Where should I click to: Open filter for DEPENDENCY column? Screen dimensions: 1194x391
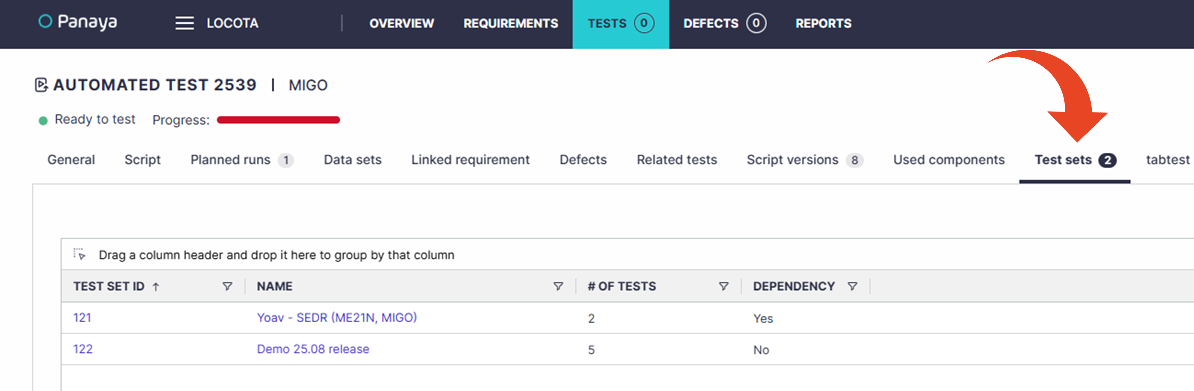pos(852,287)
